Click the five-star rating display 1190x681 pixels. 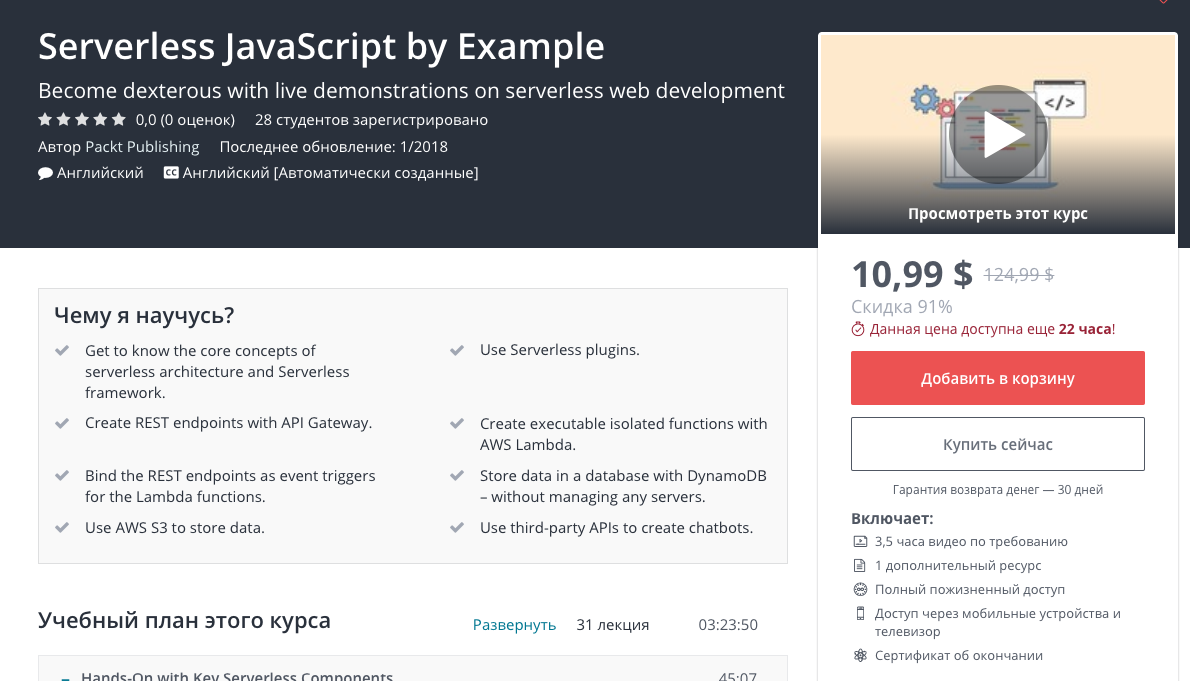pos(82,120)
